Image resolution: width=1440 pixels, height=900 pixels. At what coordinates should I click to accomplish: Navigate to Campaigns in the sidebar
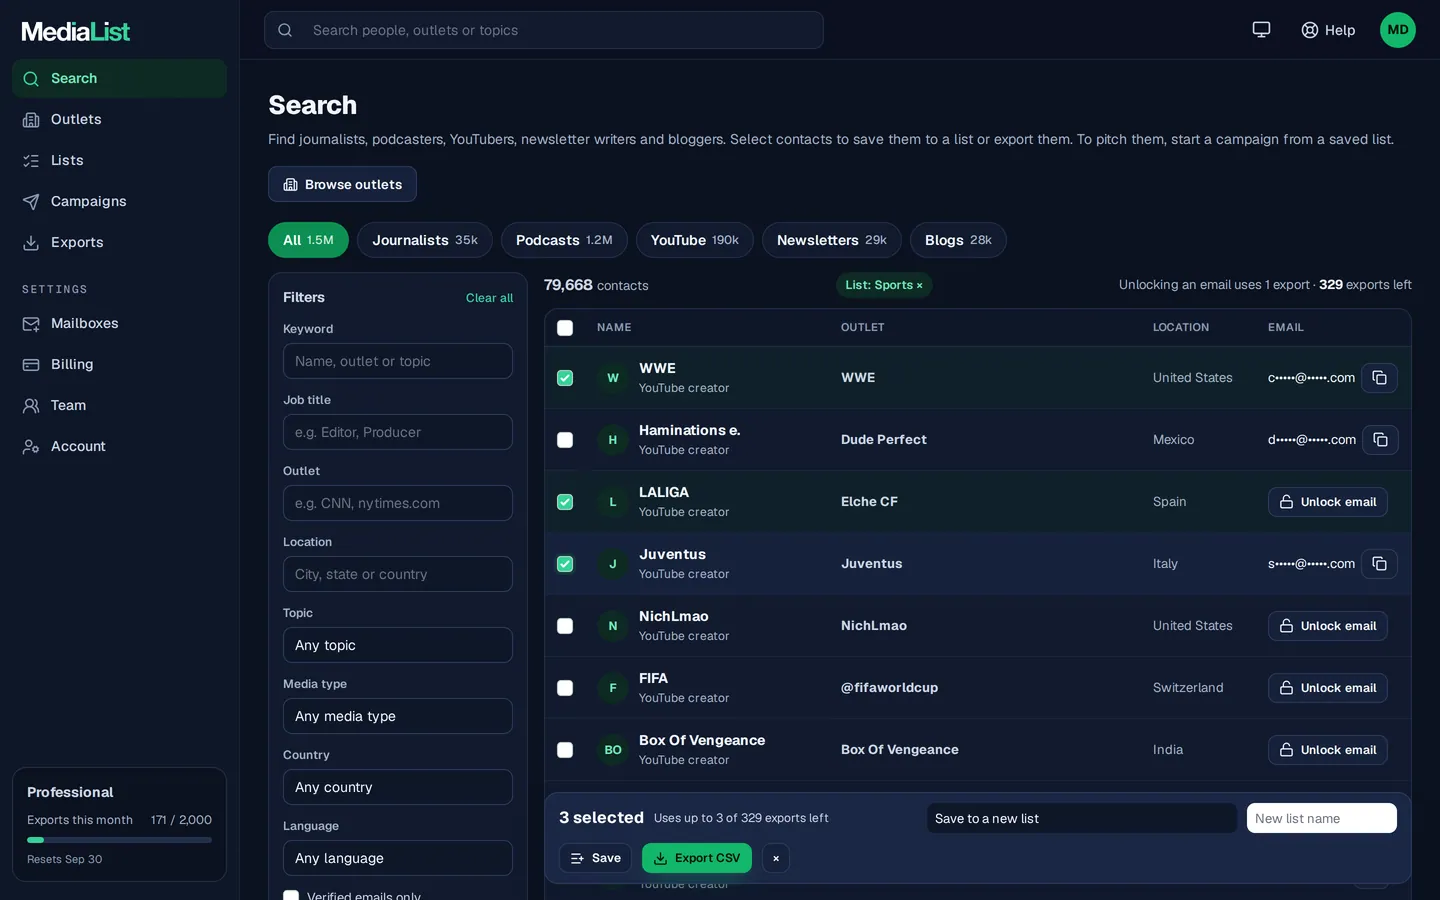(x=119, y=201)
